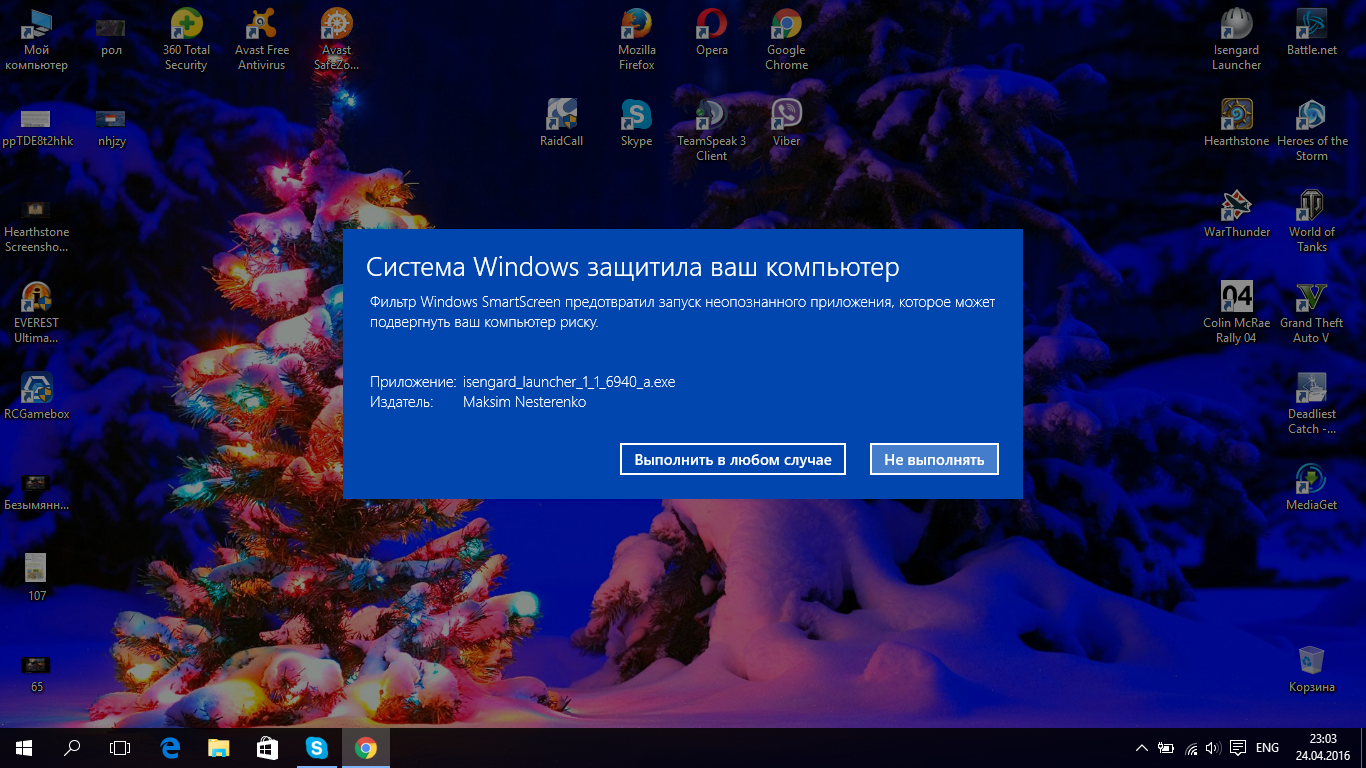This screenshot has height=768, width=1366.
Task: Select the Opera desktop icon
Action: tap(712, 34)
